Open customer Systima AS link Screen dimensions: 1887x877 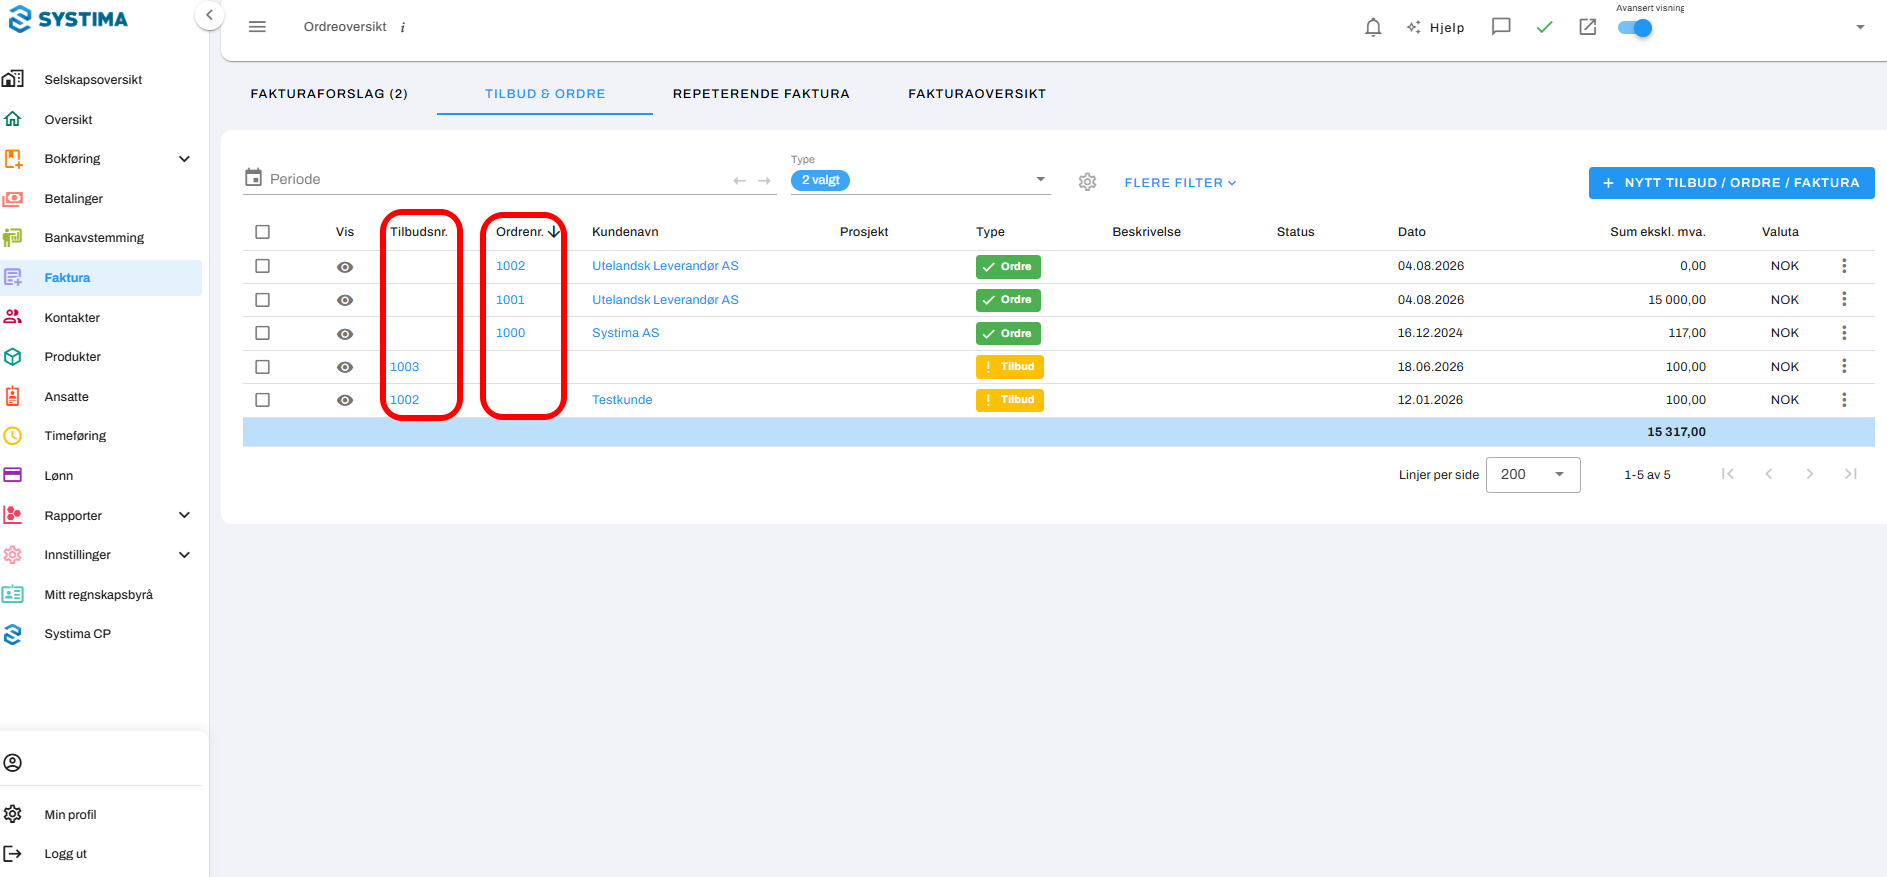tap(625, 333)
